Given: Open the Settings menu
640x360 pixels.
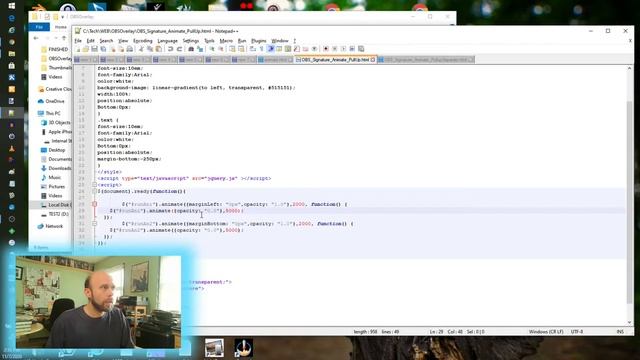Looking at the screenshot, I should click(x=191, y=41).
